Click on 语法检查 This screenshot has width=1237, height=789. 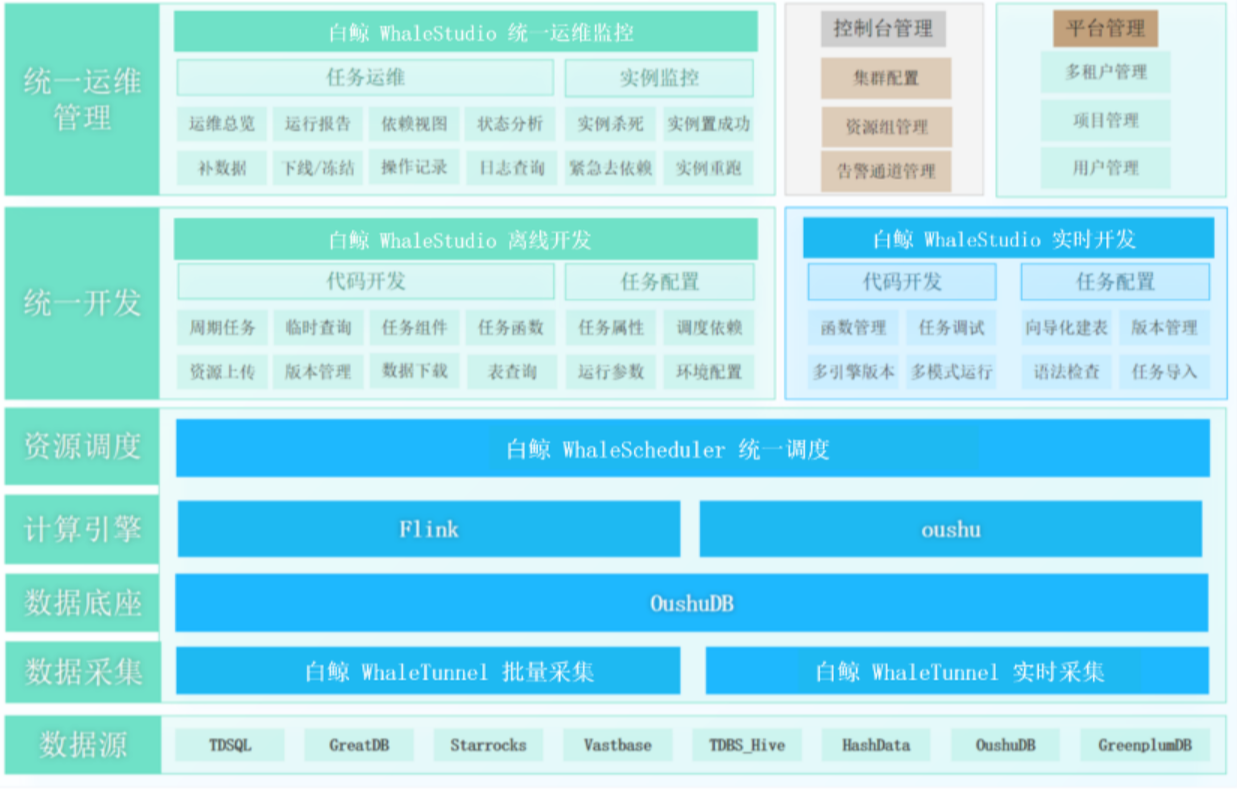[1066, 372]
